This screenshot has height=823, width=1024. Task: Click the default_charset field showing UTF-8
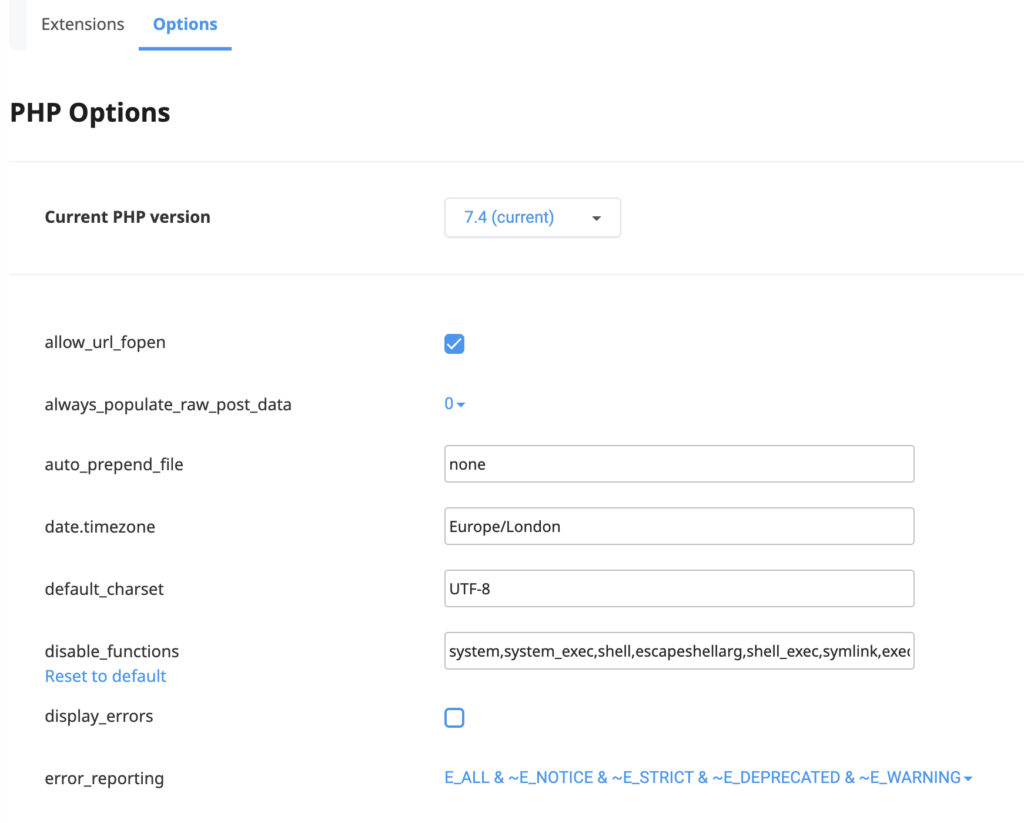click(x=679, y=588)
